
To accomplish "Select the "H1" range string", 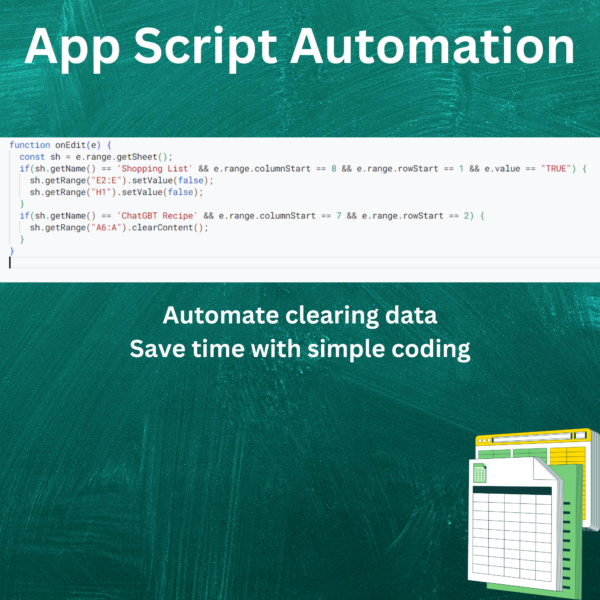I will click(x=101, y=192).
